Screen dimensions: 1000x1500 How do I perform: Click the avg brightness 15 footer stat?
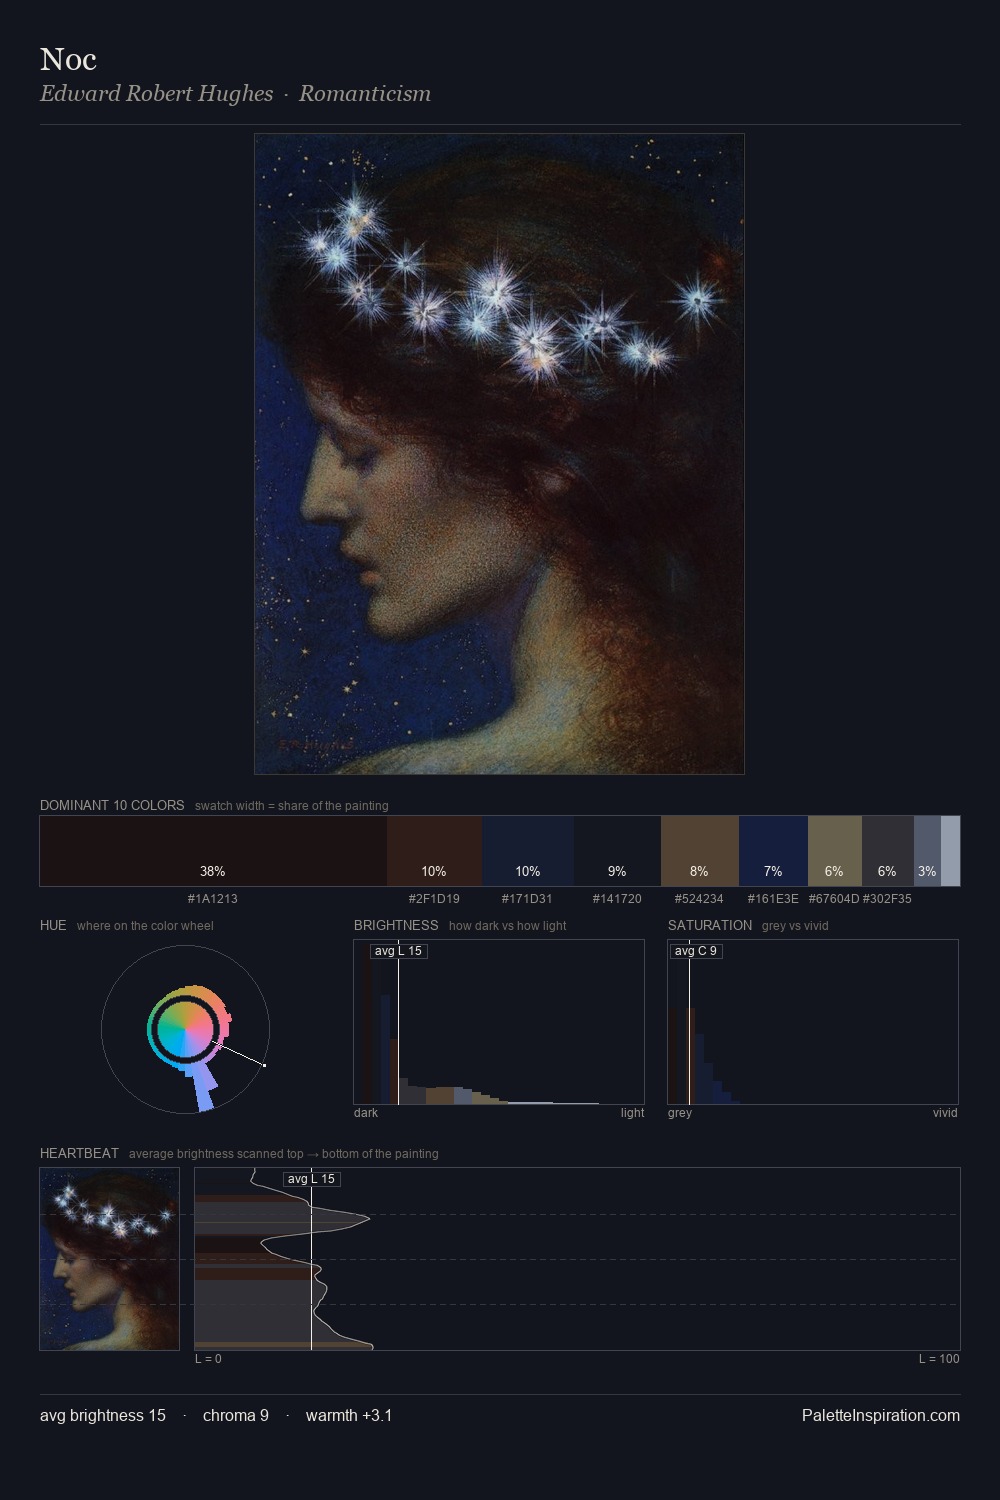coord(103,1415)
